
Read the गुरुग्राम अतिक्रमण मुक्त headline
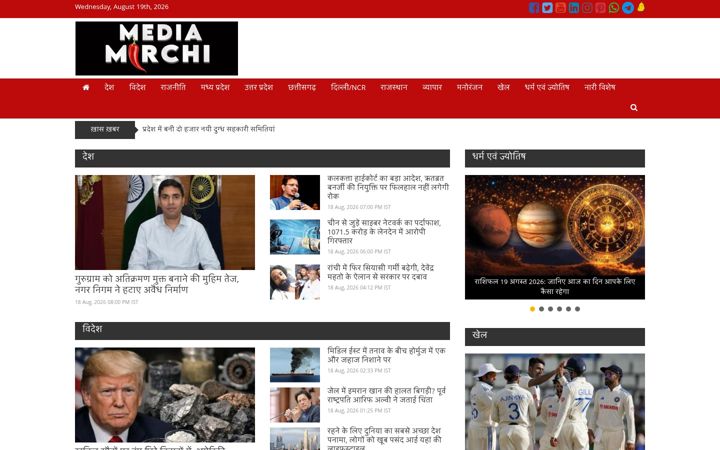(x=157, y=284)
